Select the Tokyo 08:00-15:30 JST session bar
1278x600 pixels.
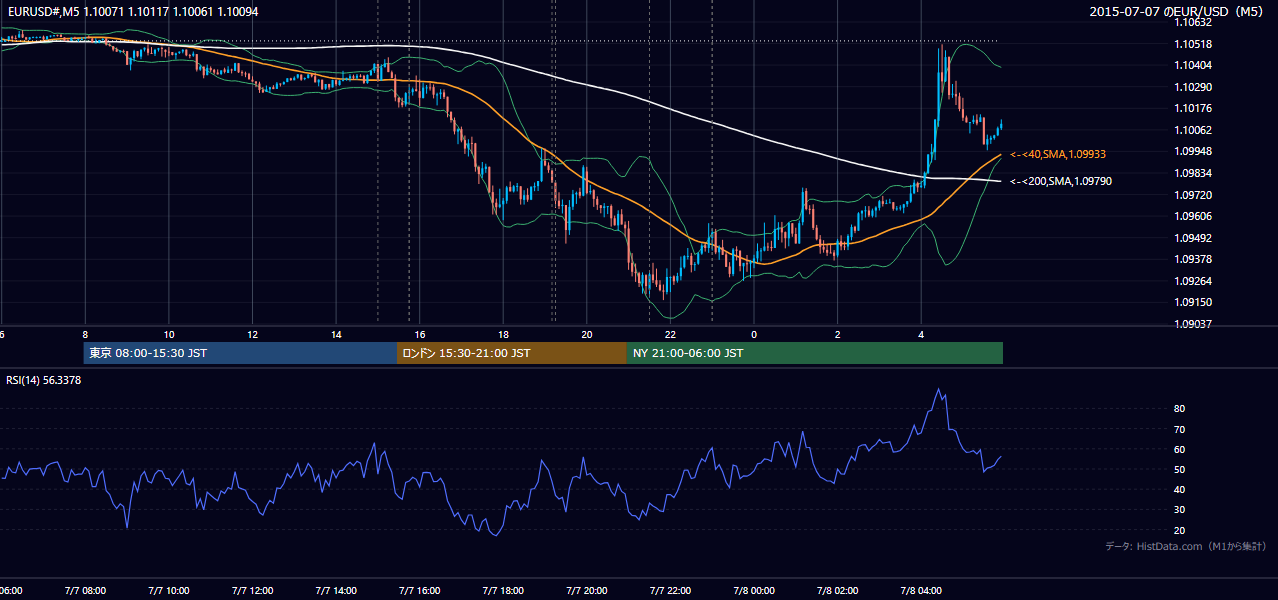point(240,353)
